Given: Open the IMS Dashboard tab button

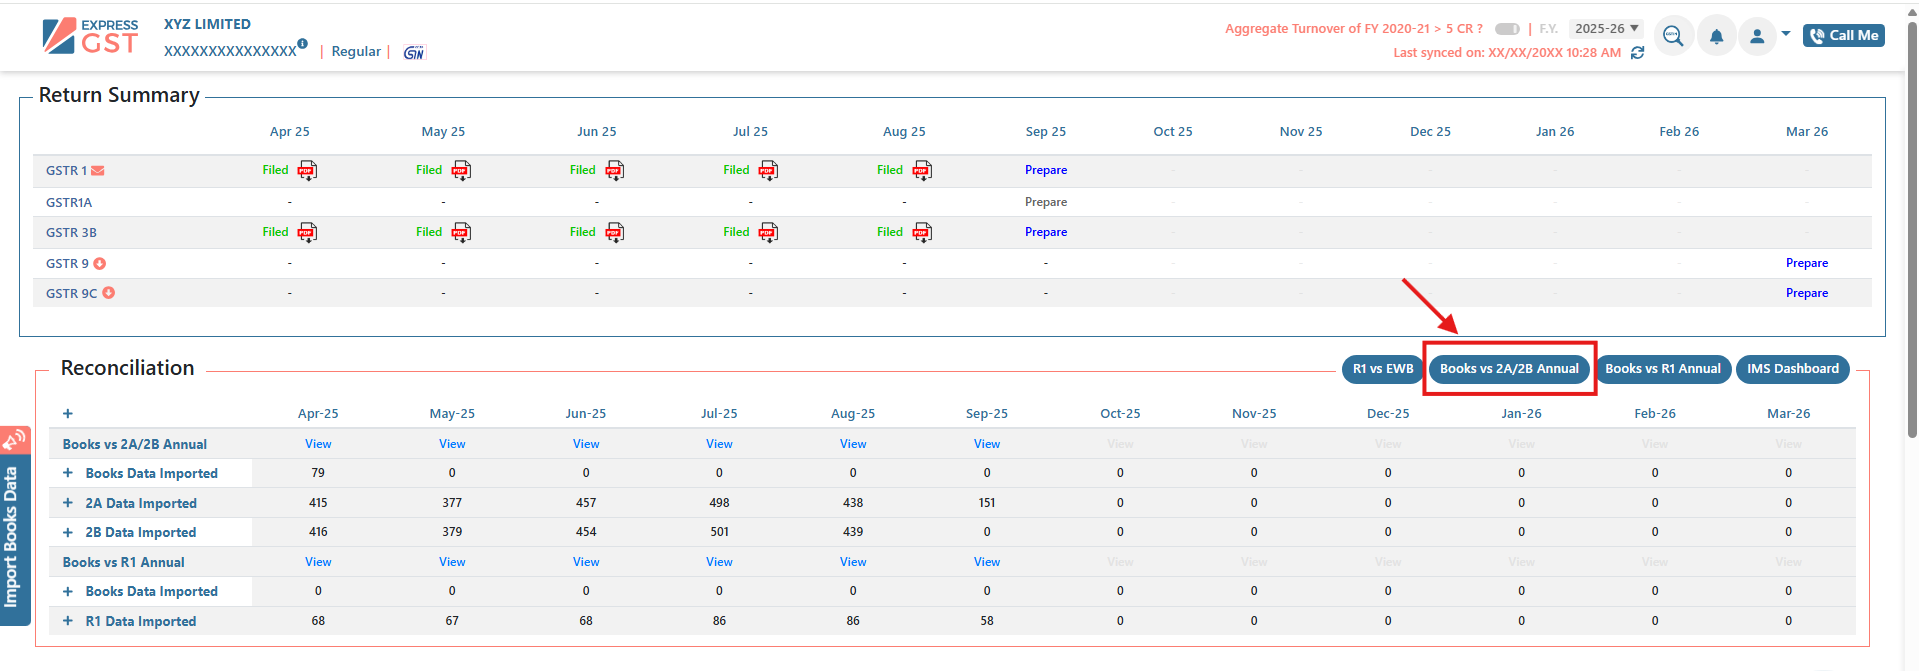Looking at the screenshot, I should 1792,369.
